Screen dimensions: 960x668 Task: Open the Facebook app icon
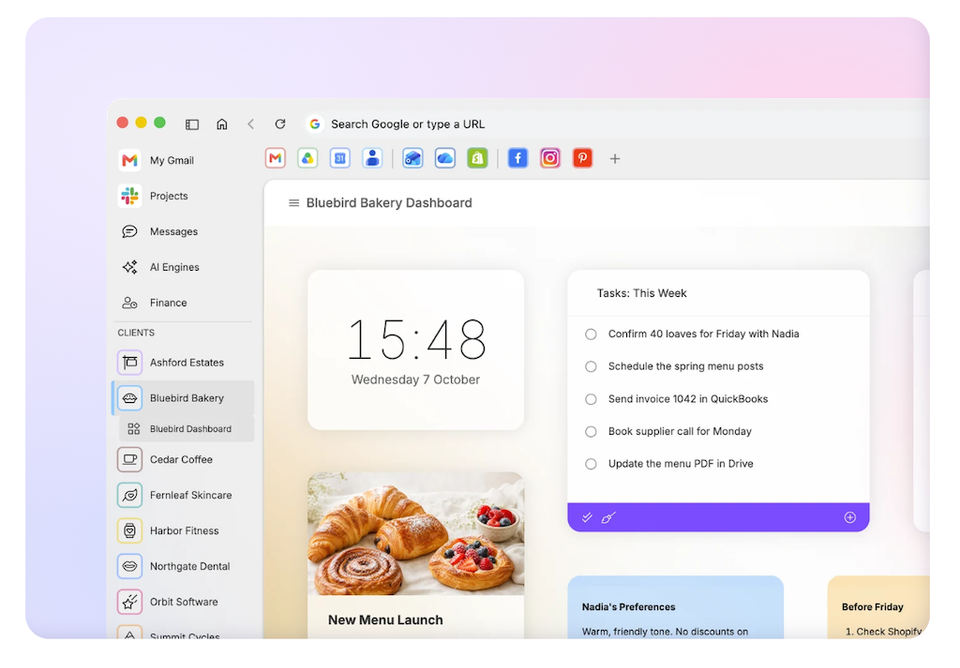click(518, 159)
